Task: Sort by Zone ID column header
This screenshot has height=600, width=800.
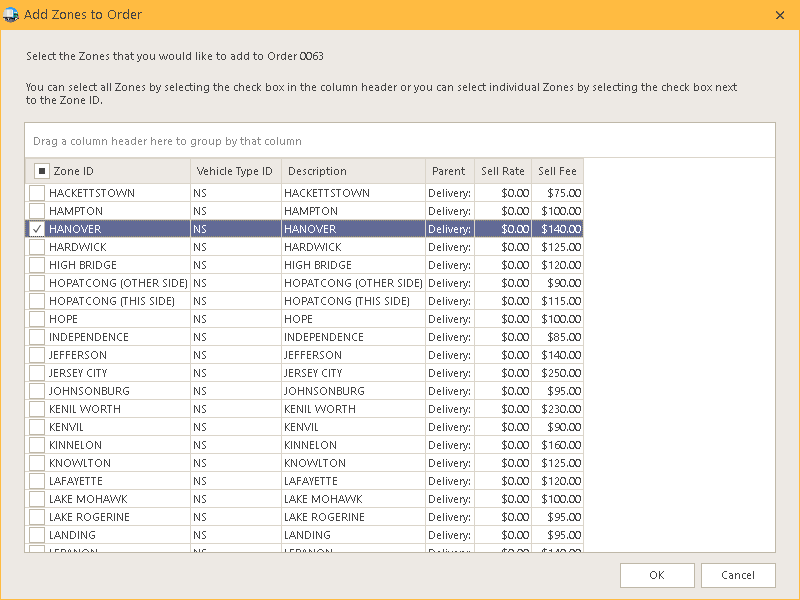Action: click(x=115, y=171)
